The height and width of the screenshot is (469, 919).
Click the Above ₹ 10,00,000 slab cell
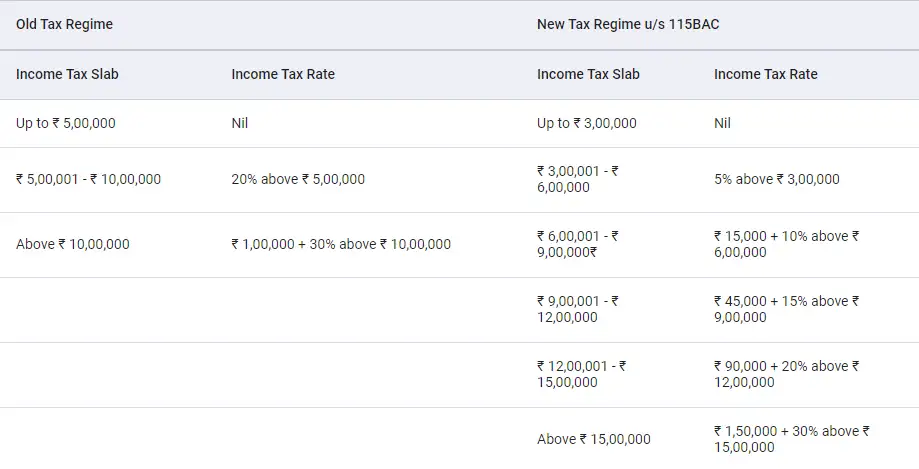click(72, 244)
